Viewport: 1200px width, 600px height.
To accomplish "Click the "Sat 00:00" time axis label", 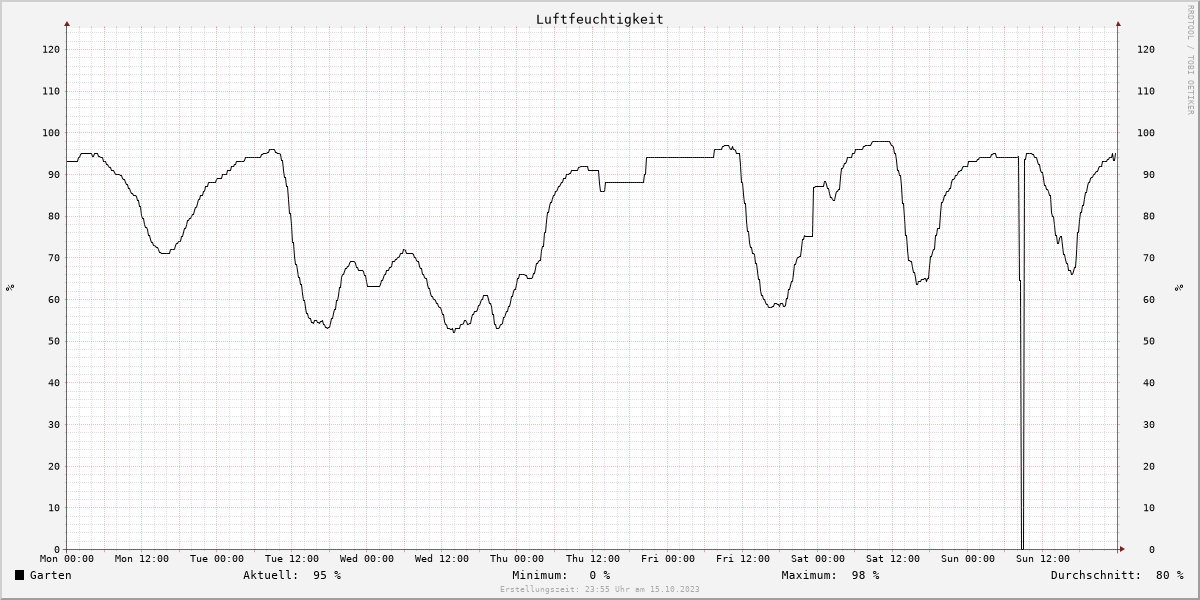I will 818,559.
